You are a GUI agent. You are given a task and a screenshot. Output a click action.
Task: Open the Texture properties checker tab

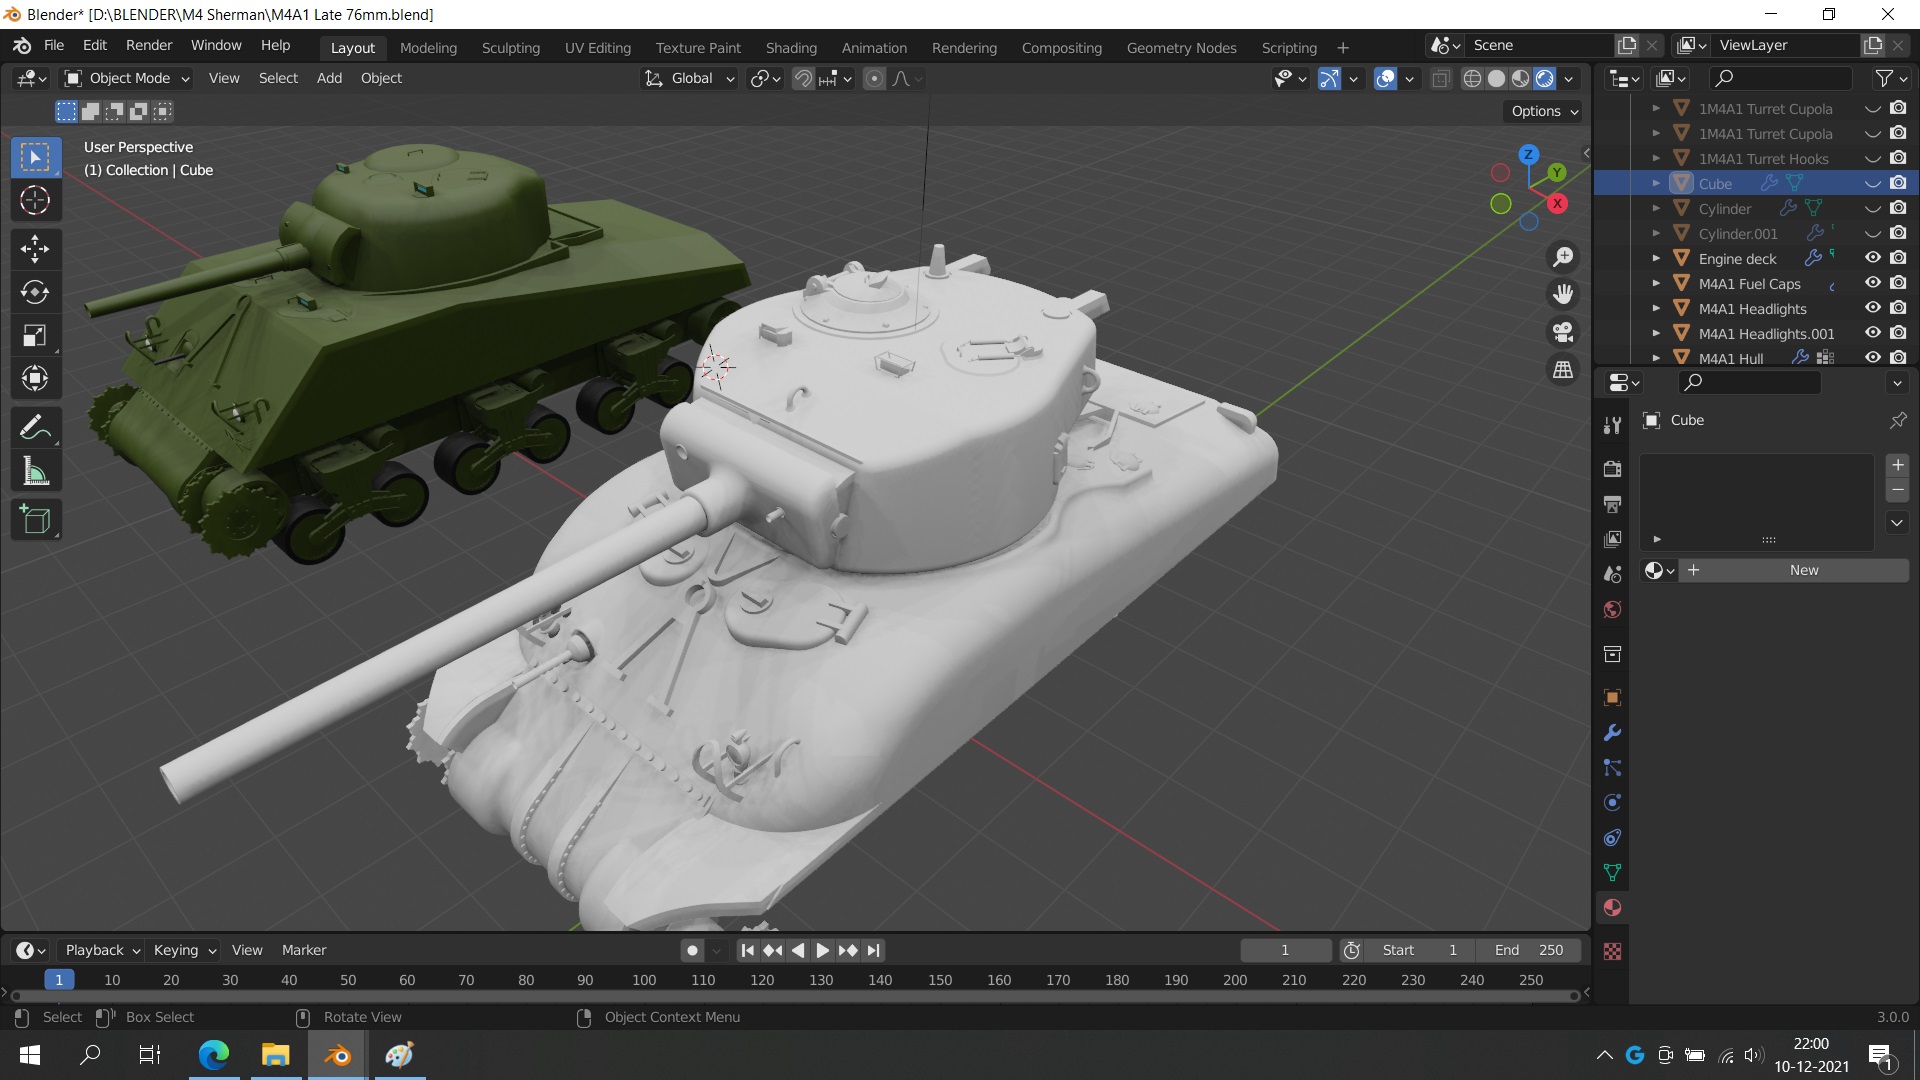pyautogui.click(x=1612, y=951)
